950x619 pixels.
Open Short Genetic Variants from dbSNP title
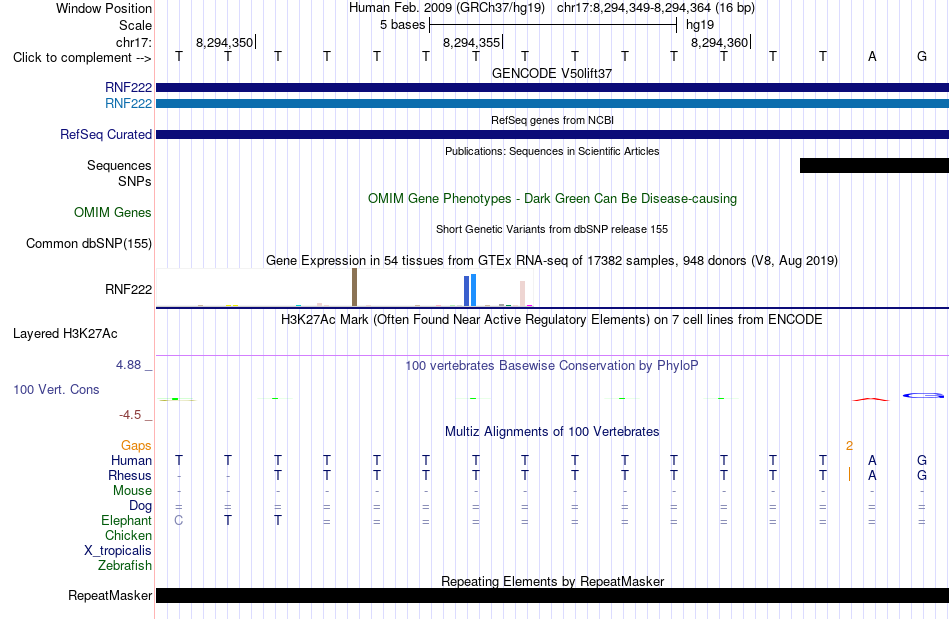(552, 229)
